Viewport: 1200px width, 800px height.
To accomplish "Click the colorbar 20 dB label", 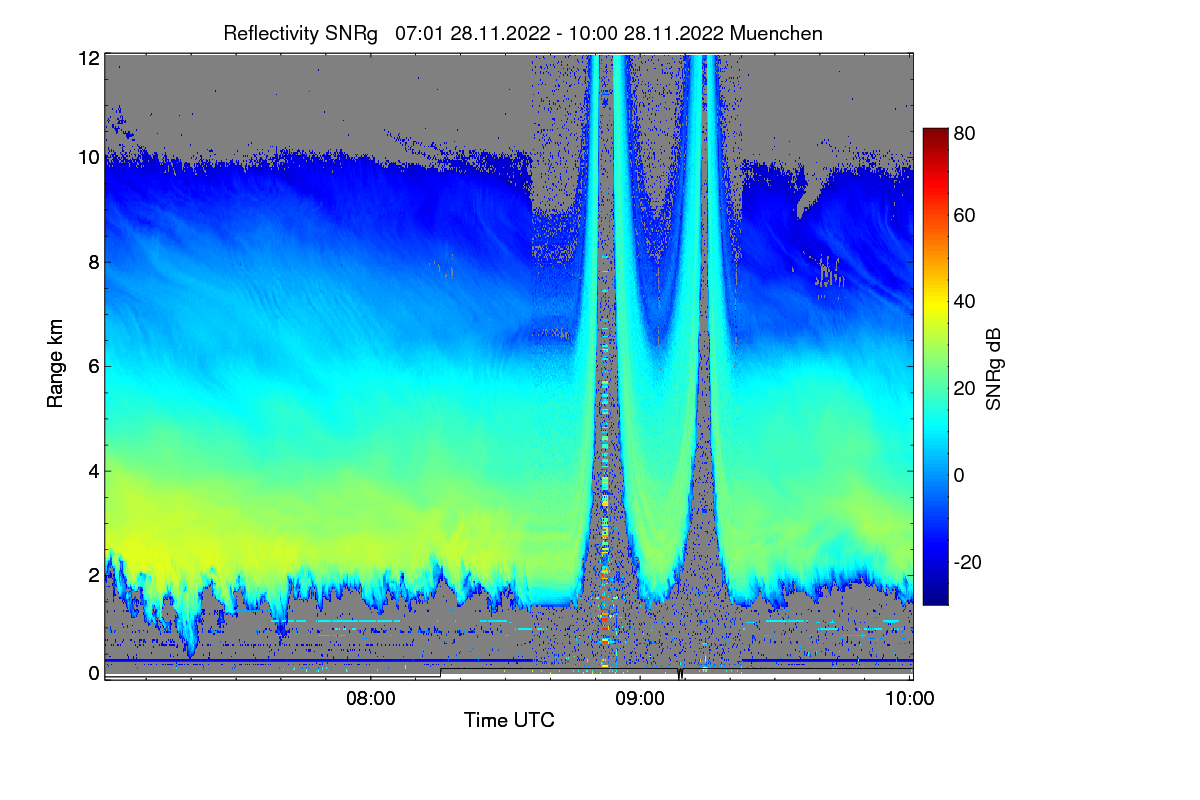I will tap(965, 389).
